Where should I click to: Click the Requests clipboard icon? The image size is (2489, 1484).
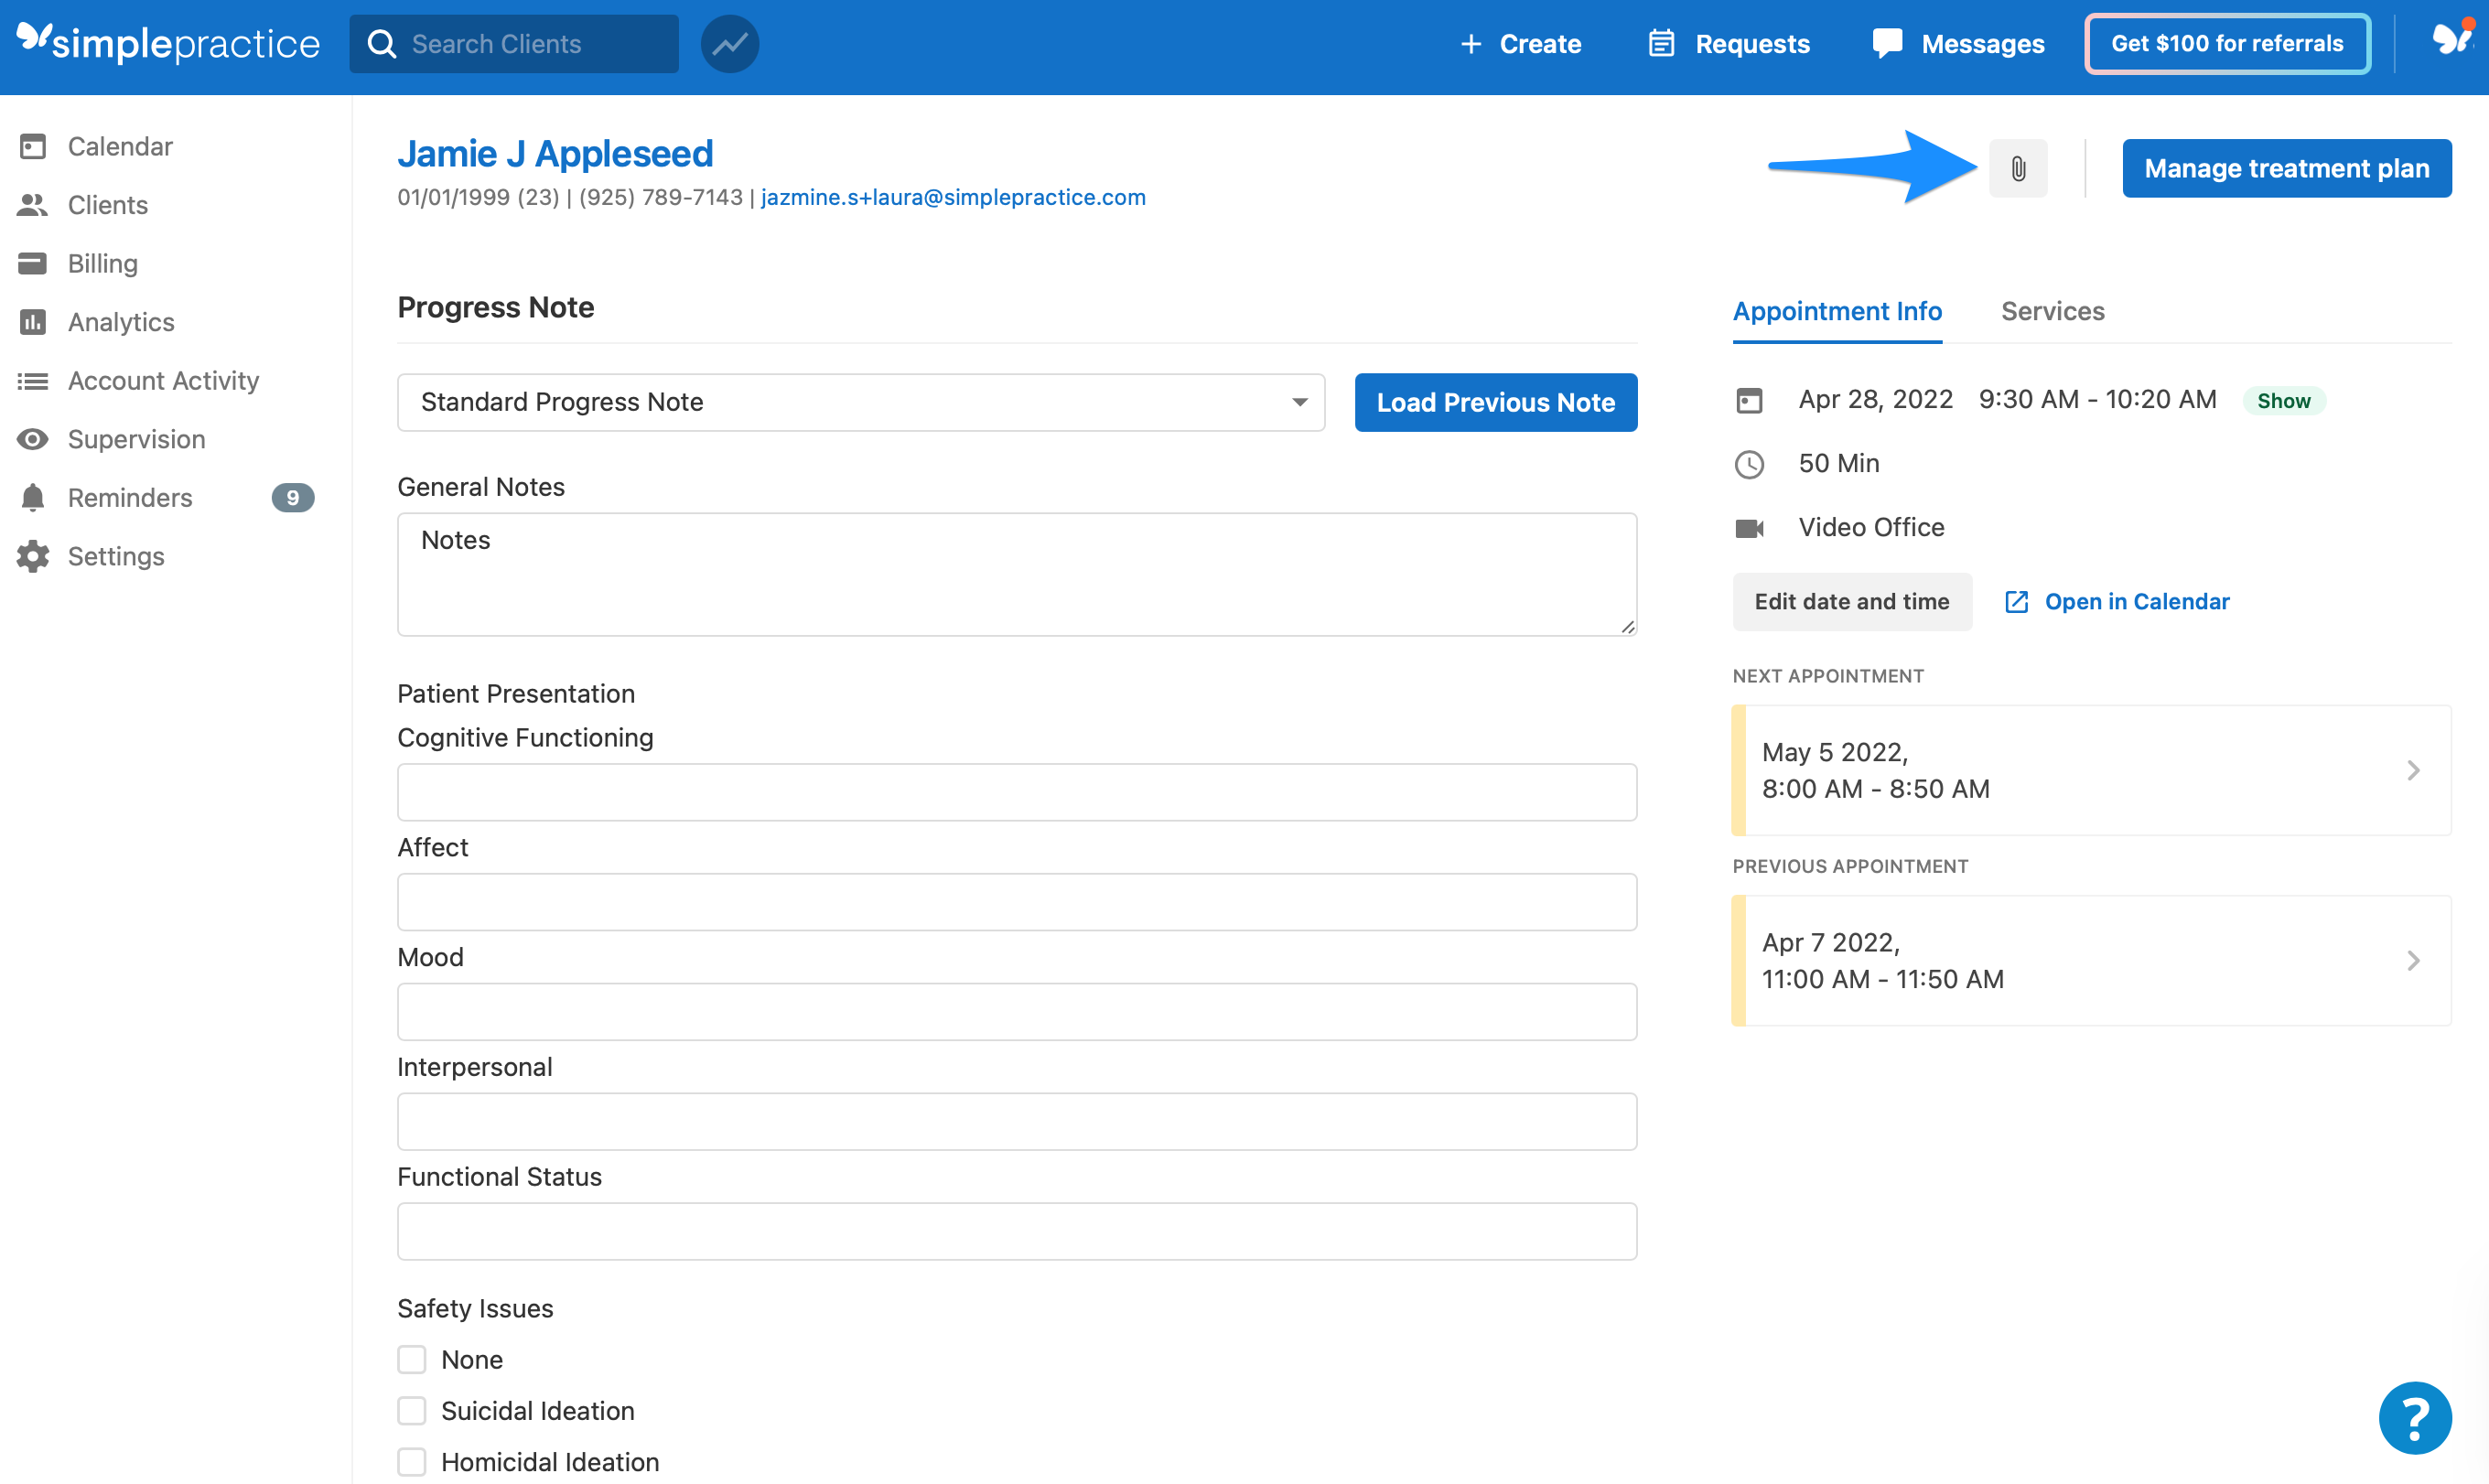(1661, 43)
